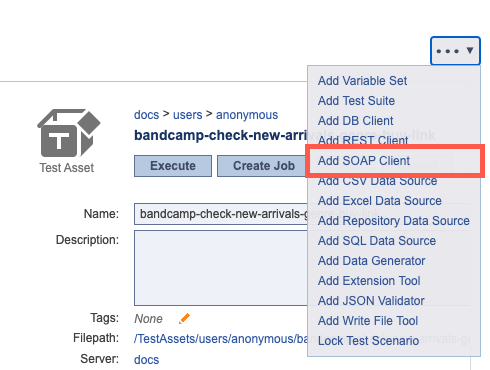The width and height of the screenshot is (490, 370).
Task: Choose Add Repository Data Source
Action: click(x=394, y=221)
